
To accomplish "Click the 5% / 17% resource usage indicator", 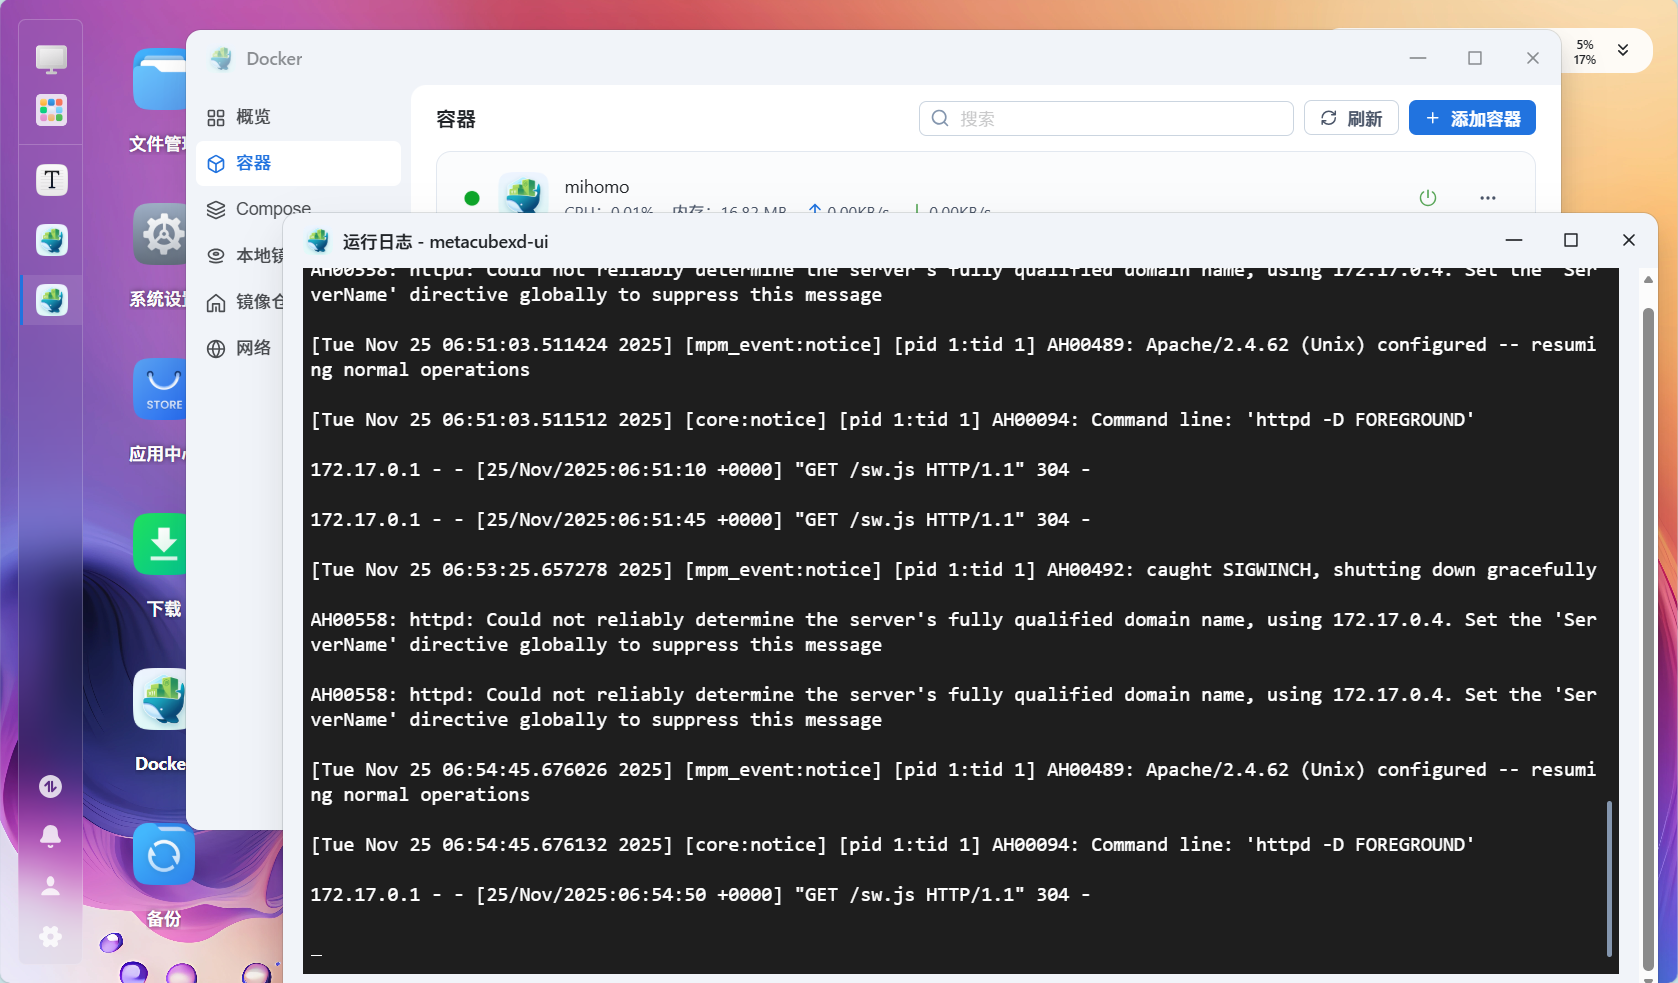I will pyautogui.click(x=1585, y=52).
